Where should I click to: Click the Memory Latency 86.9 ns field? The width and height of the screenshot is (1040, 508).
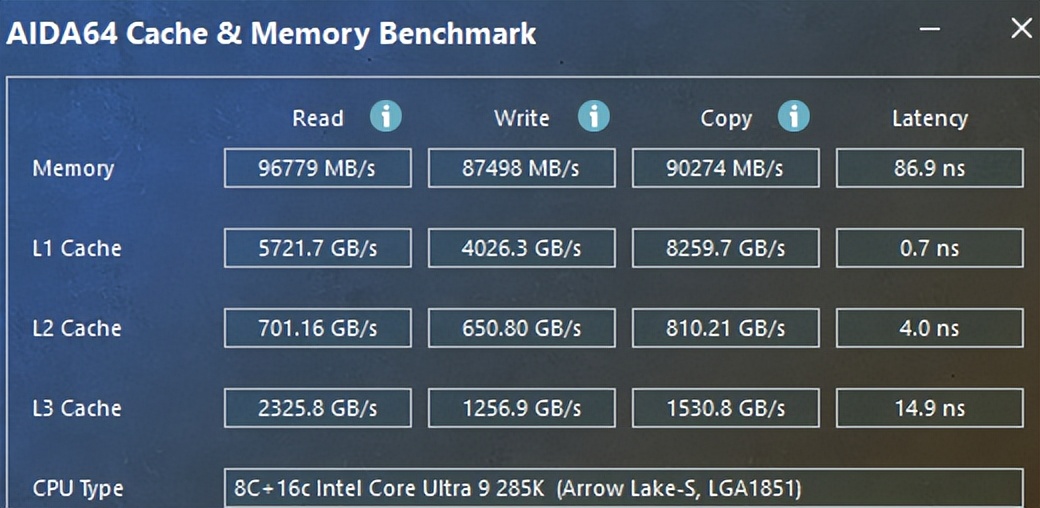point(929,168)
